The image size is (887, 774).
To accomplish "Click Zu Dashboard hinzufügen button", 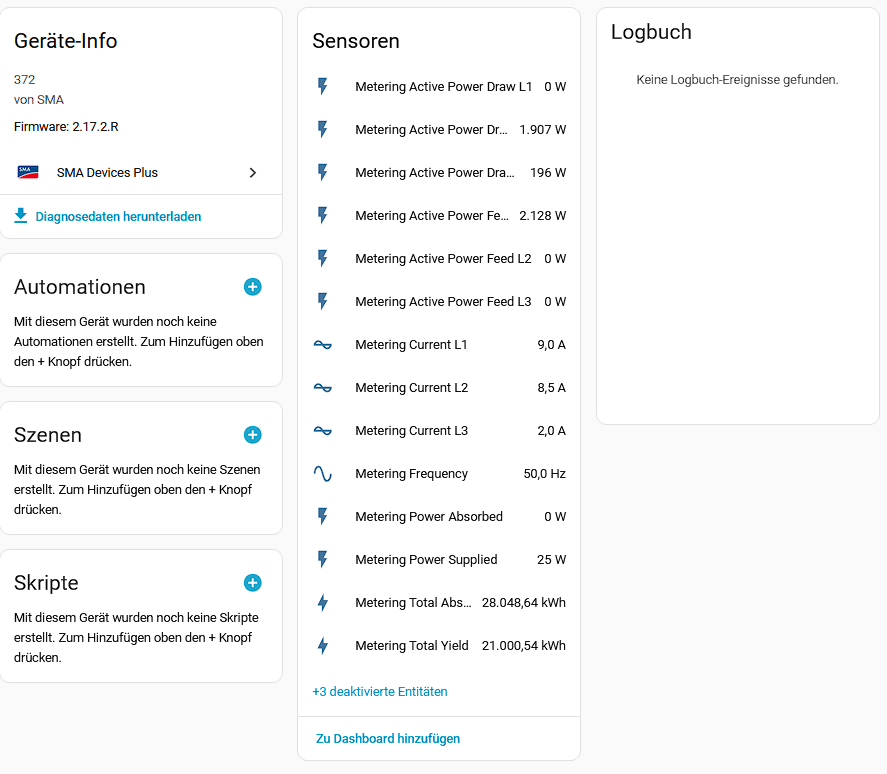I will tap(388, 739).
